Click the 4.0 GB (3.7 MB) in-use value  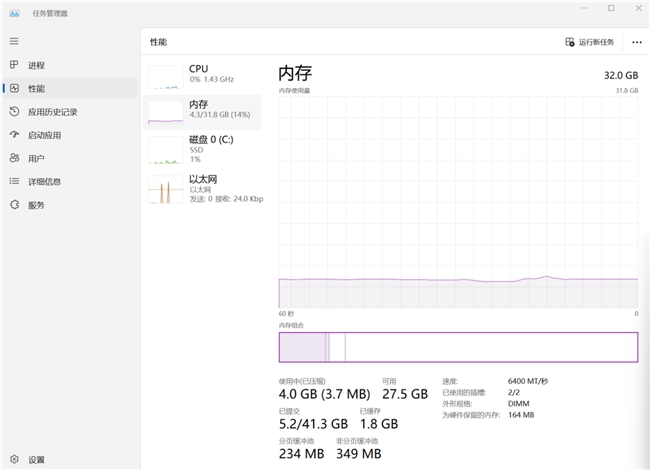[325, 394]
